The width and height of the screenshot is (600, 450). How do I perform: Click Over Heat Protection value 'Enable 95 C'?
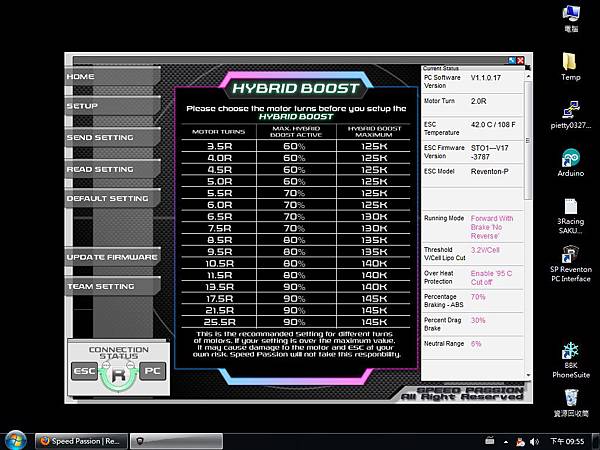coord(491,277)
